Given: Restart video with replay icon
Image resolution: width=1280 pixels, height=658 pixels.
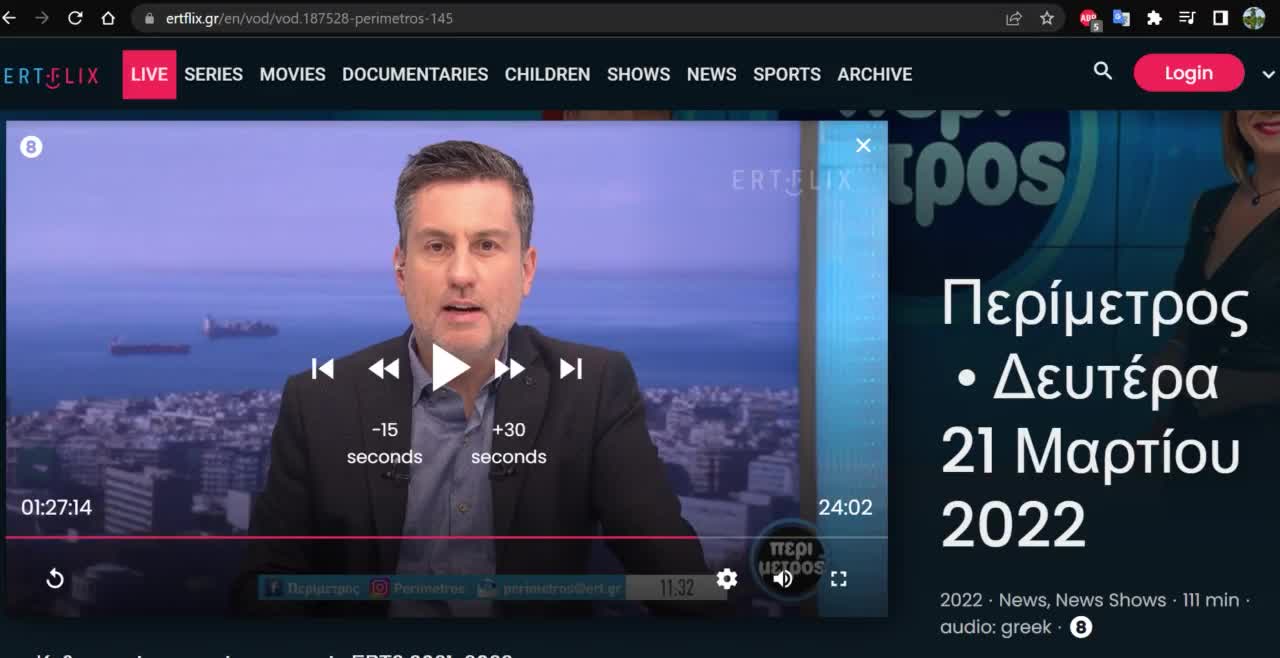Looking at the screenshot, I should (55, 579).
